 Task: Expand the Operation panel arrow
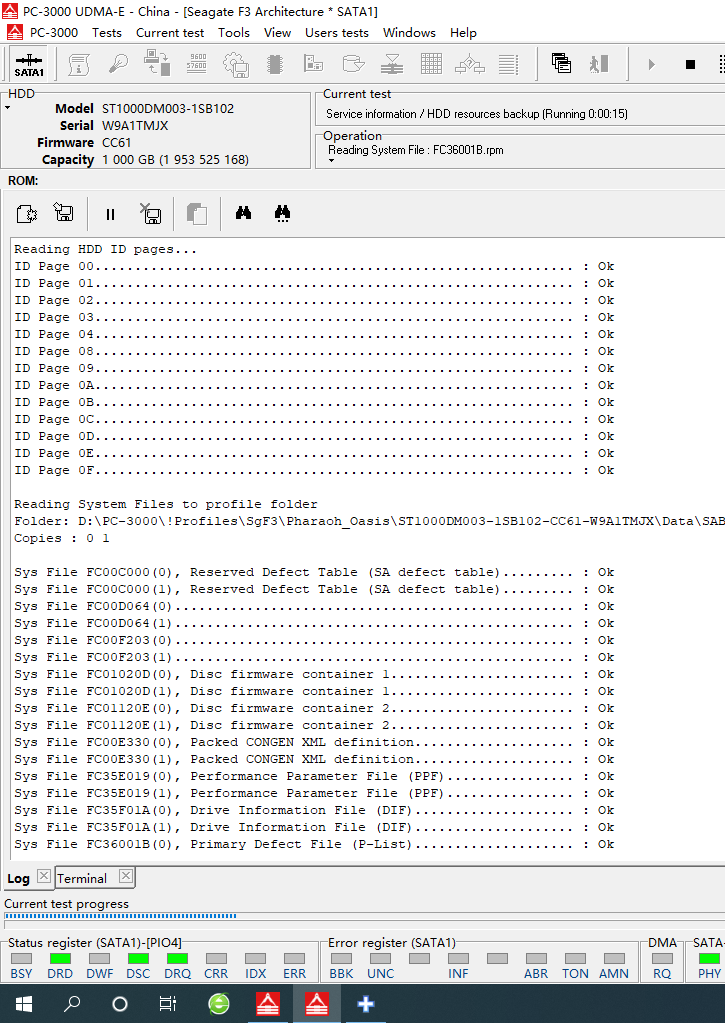coord(332,160)
